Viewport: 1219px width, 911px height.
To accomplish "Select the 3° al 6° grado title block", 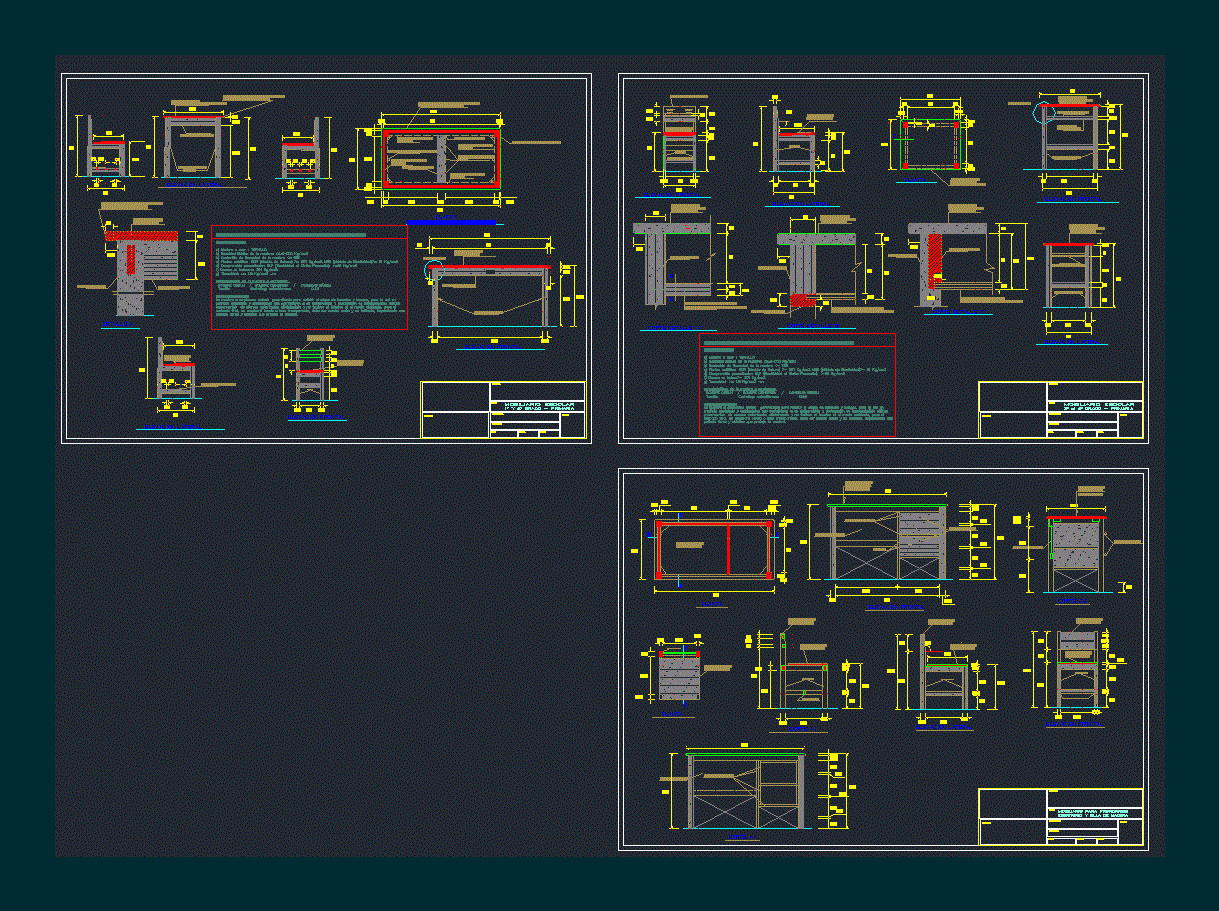I will pyautogui.click(x=1061, y=409).
